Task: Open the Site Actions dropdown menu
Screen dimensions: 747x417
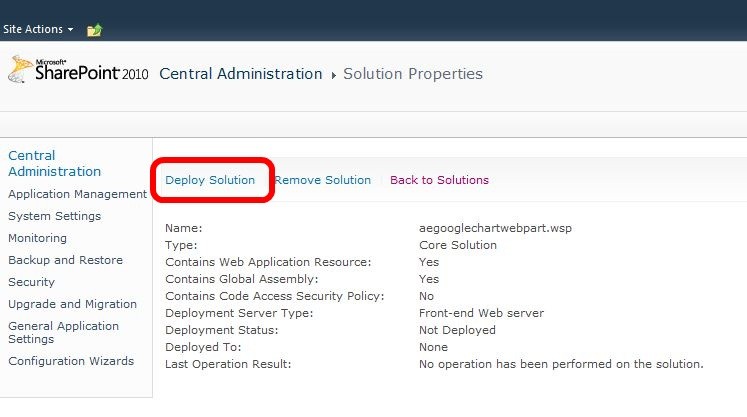Action: [38, 29]
